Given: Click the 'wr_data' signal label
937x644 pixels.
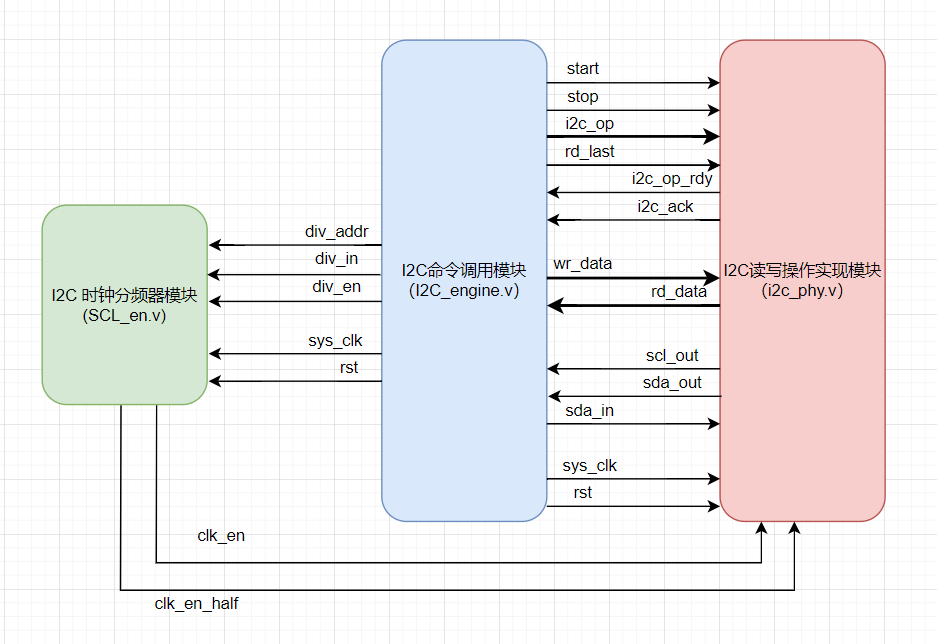Looking at the screenshot, I should coord(583,263).
